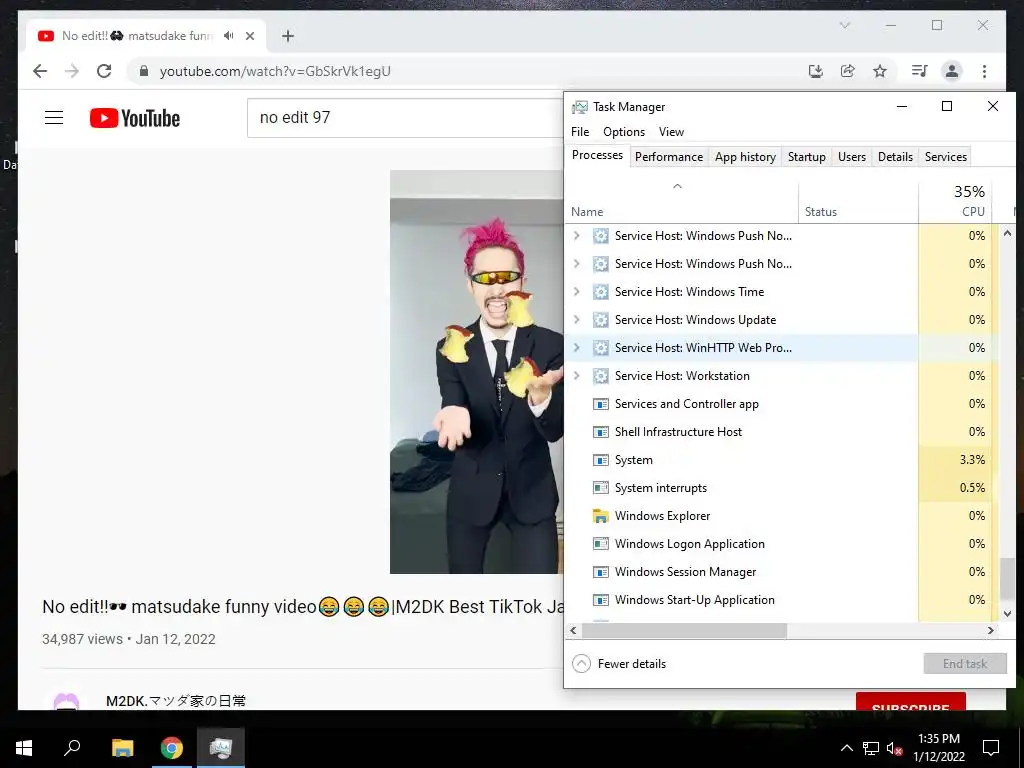
Task: Switch to the Details tab
Action: click(895, 157)
